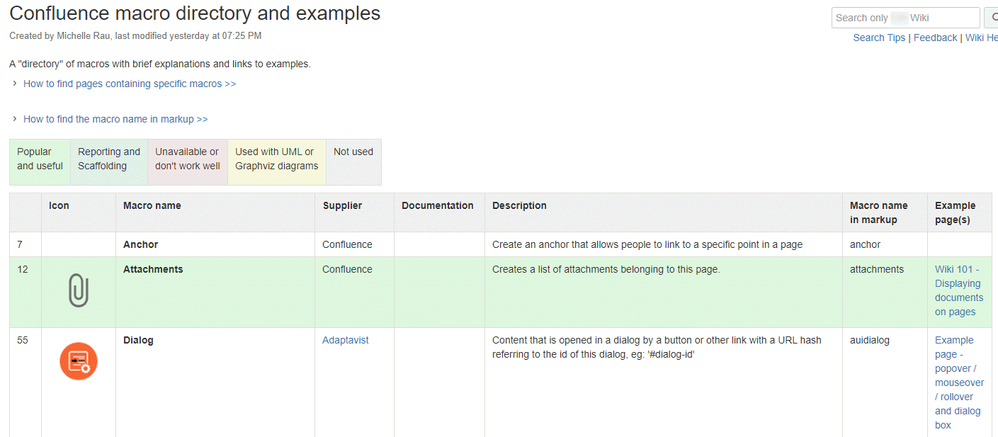Click the 'Documentation' column header
Image resolution: width=998 pixels, height=437 pixels.
click(x=437, y=206)
